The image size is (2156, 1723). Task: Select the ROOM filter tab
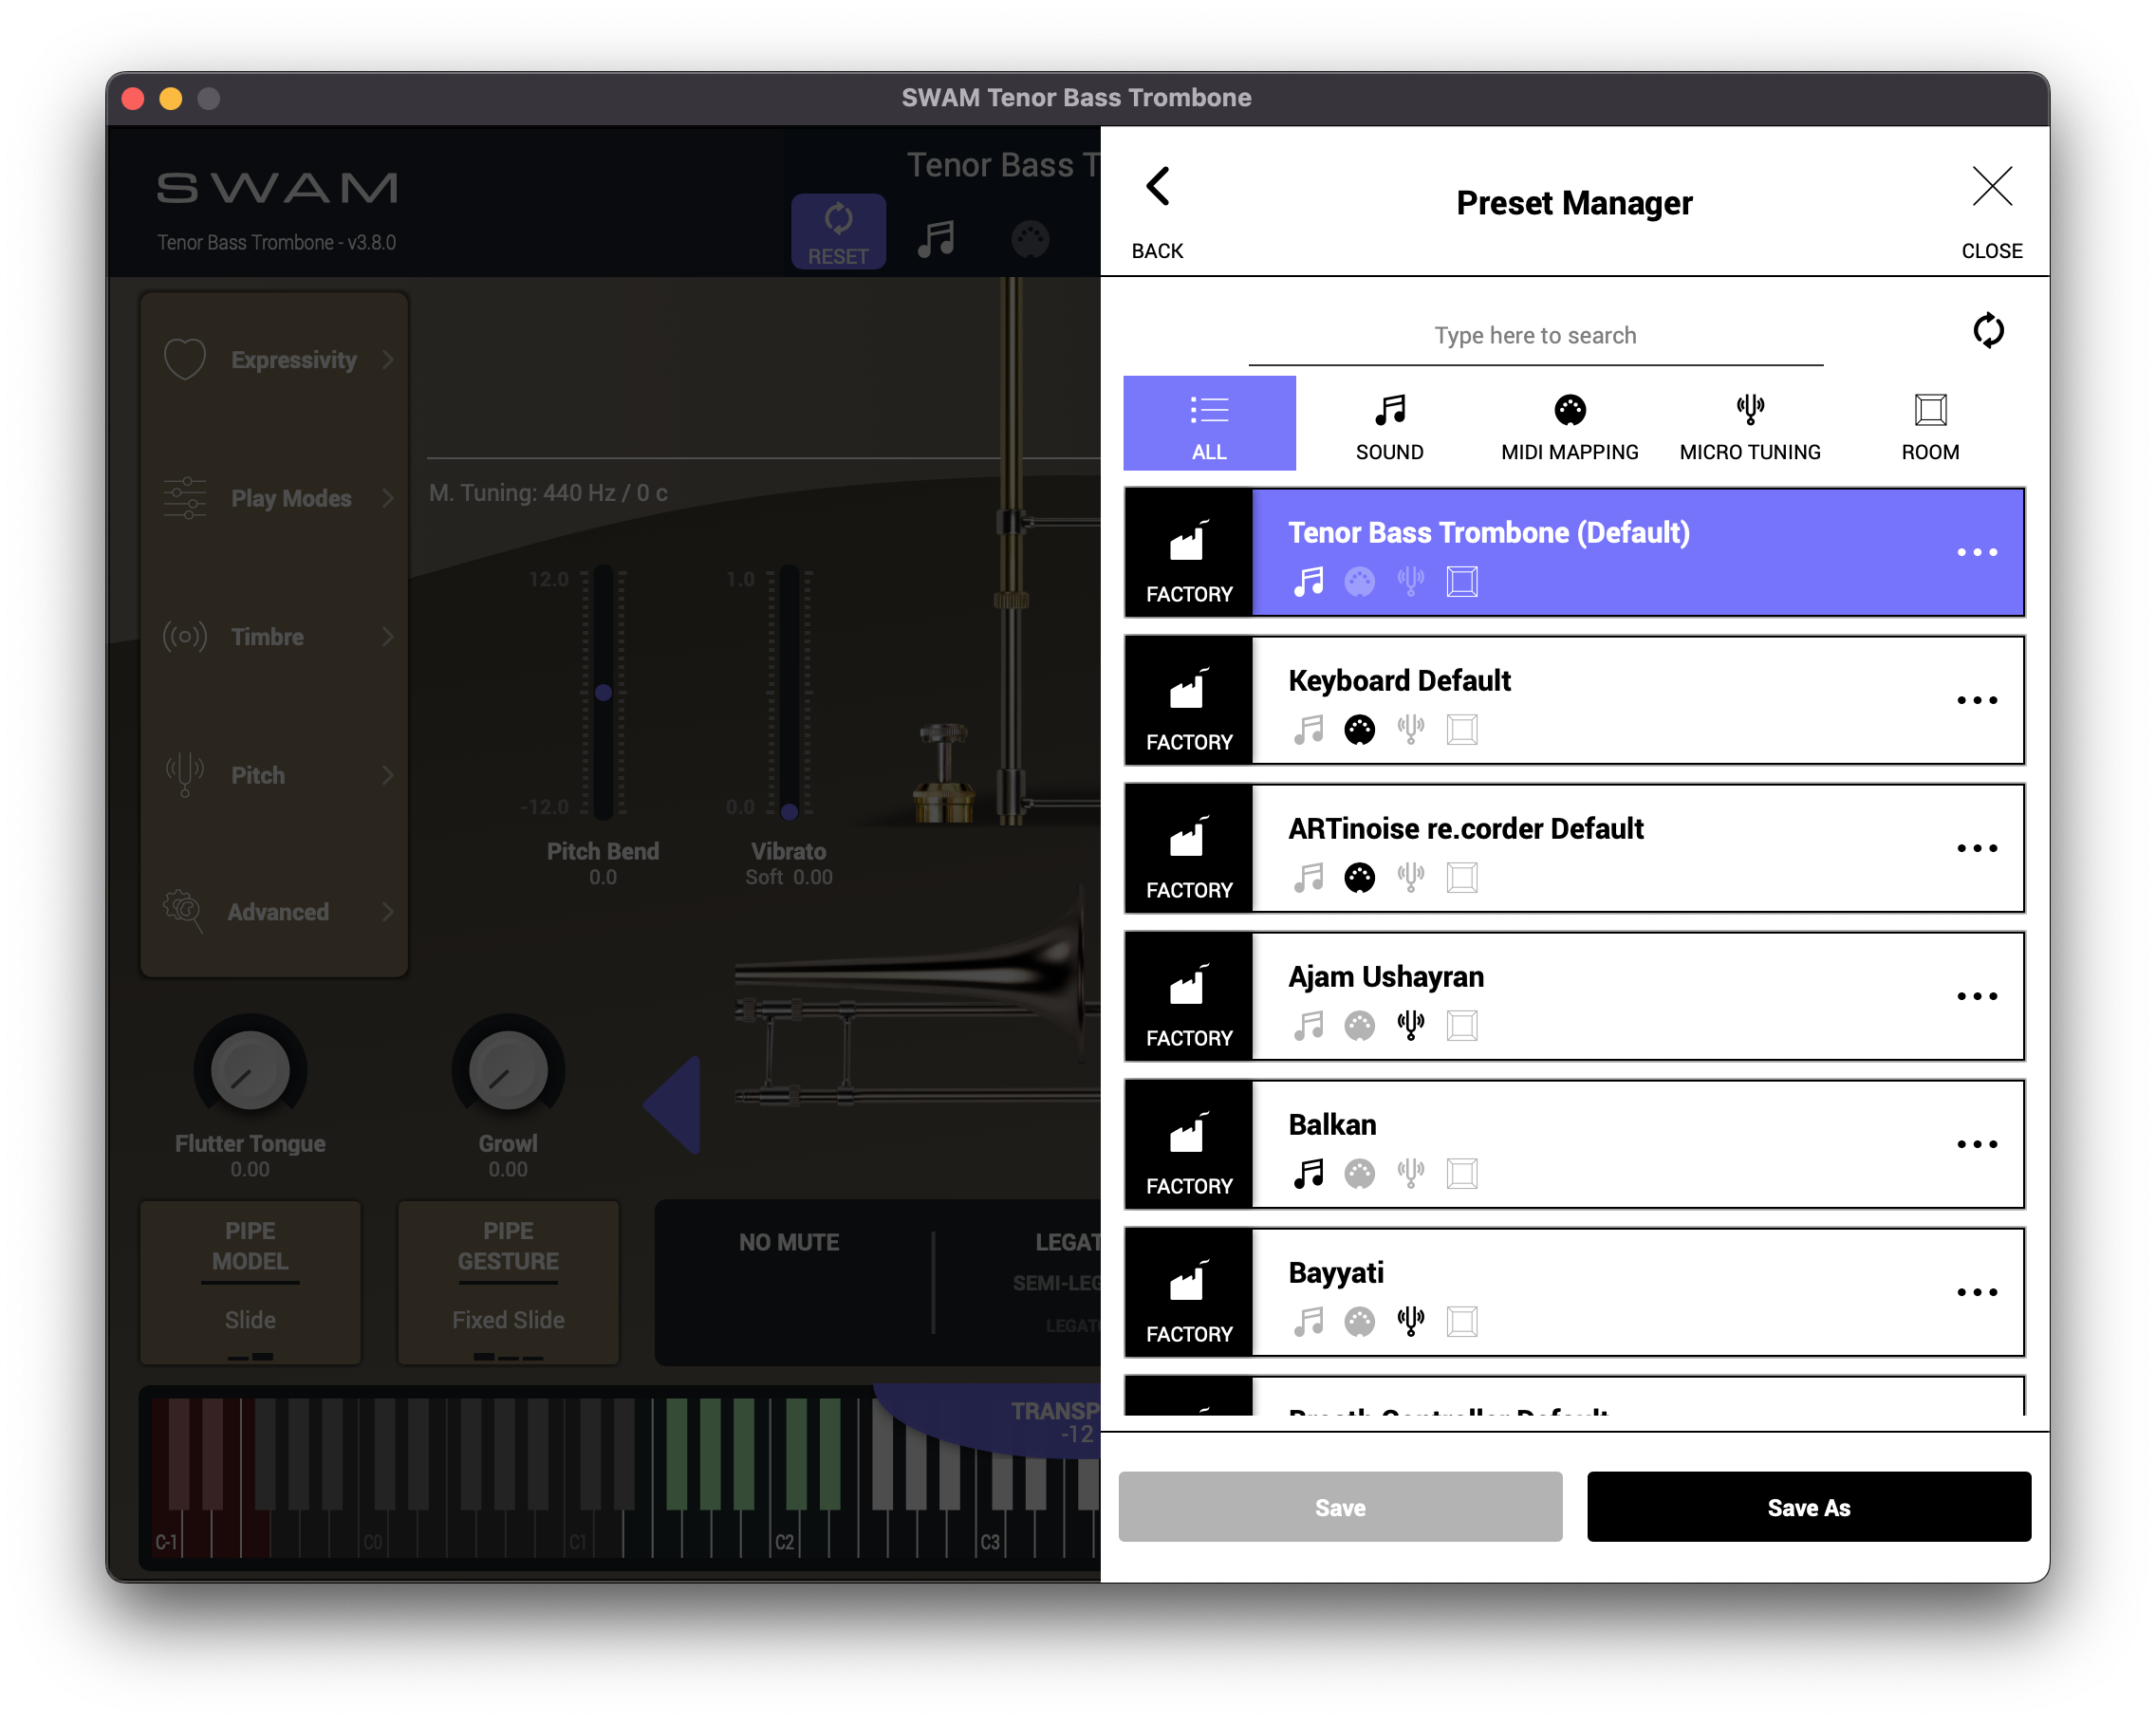coord(1929,424)
